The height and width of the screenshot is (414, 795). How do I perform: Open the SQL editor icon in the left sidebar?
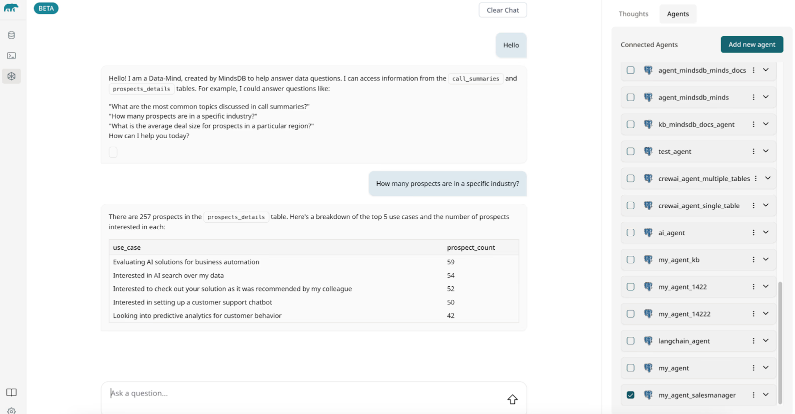tap(11, 55)
